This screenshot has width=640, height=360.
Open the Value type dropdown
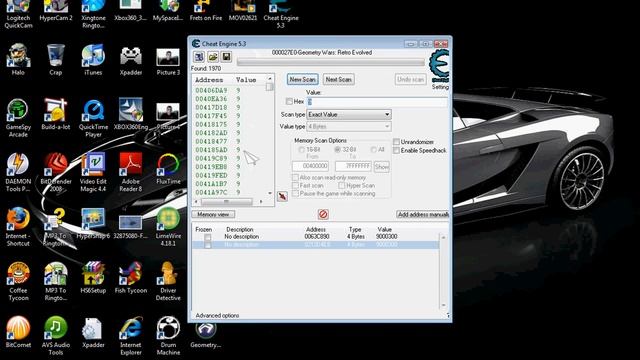point(349,127)
